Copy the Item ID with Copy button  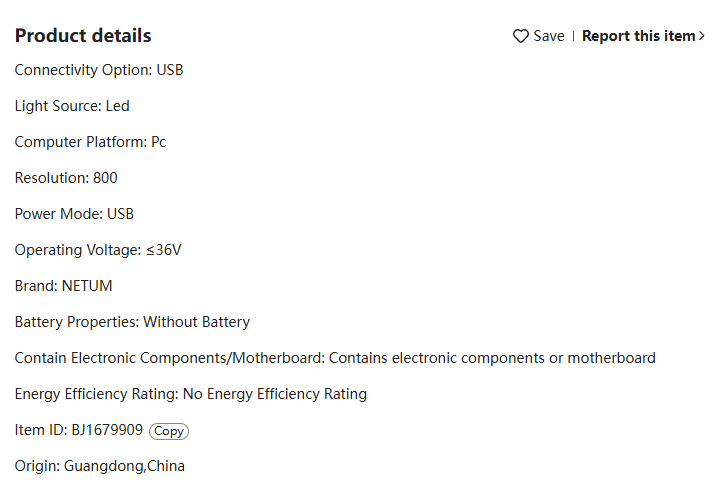[169, 431]
